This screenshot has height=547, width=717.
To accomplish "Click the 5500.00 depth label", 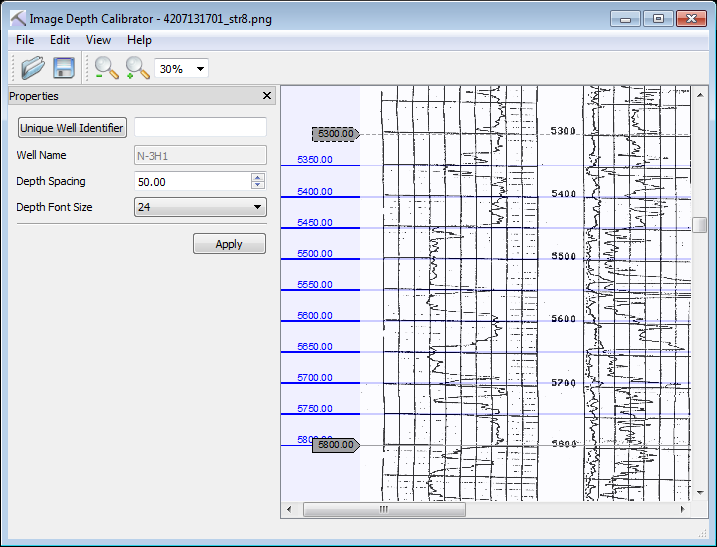I will click(315, 254).
